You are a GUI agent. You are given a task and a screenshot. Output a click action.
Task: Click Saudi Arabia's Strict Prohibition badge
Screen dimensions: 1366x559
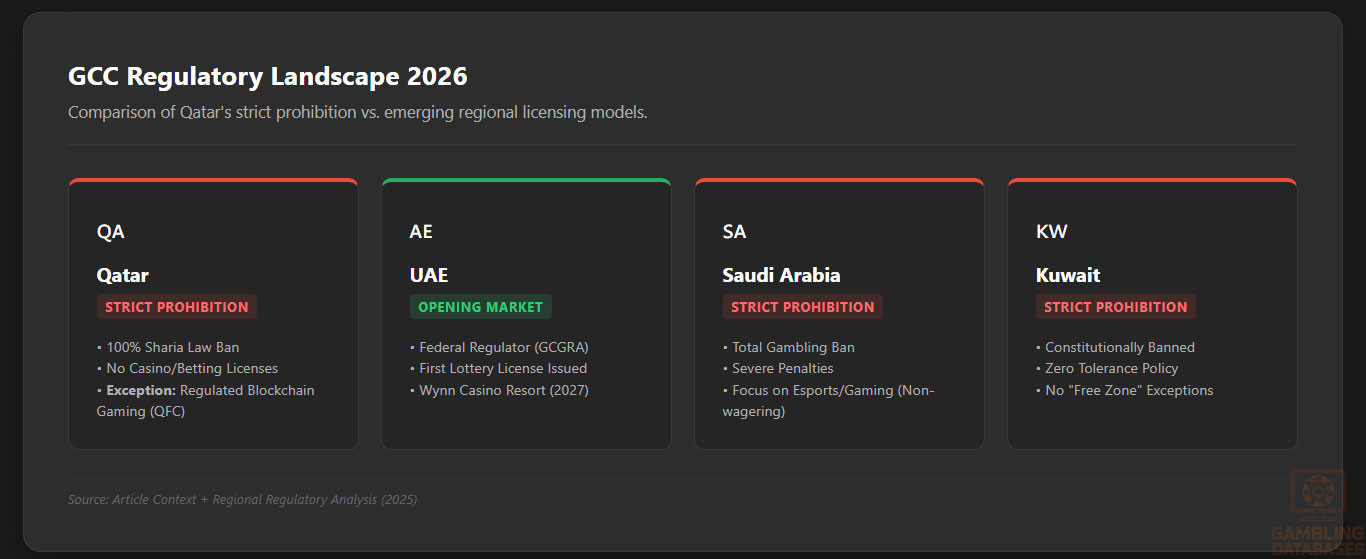pos(803,307)
